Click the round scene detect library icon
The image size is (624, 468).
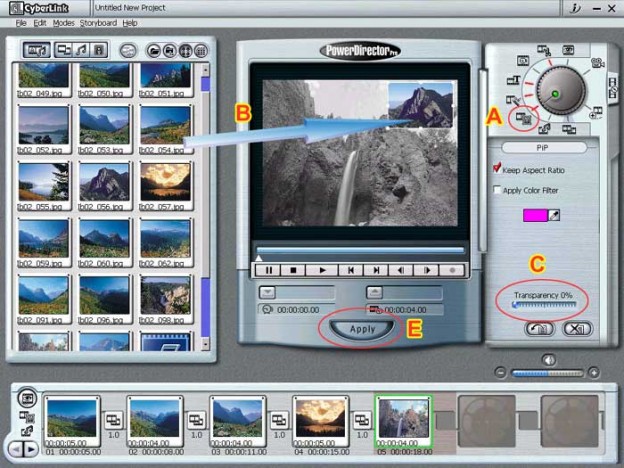[x=128, y=51]
